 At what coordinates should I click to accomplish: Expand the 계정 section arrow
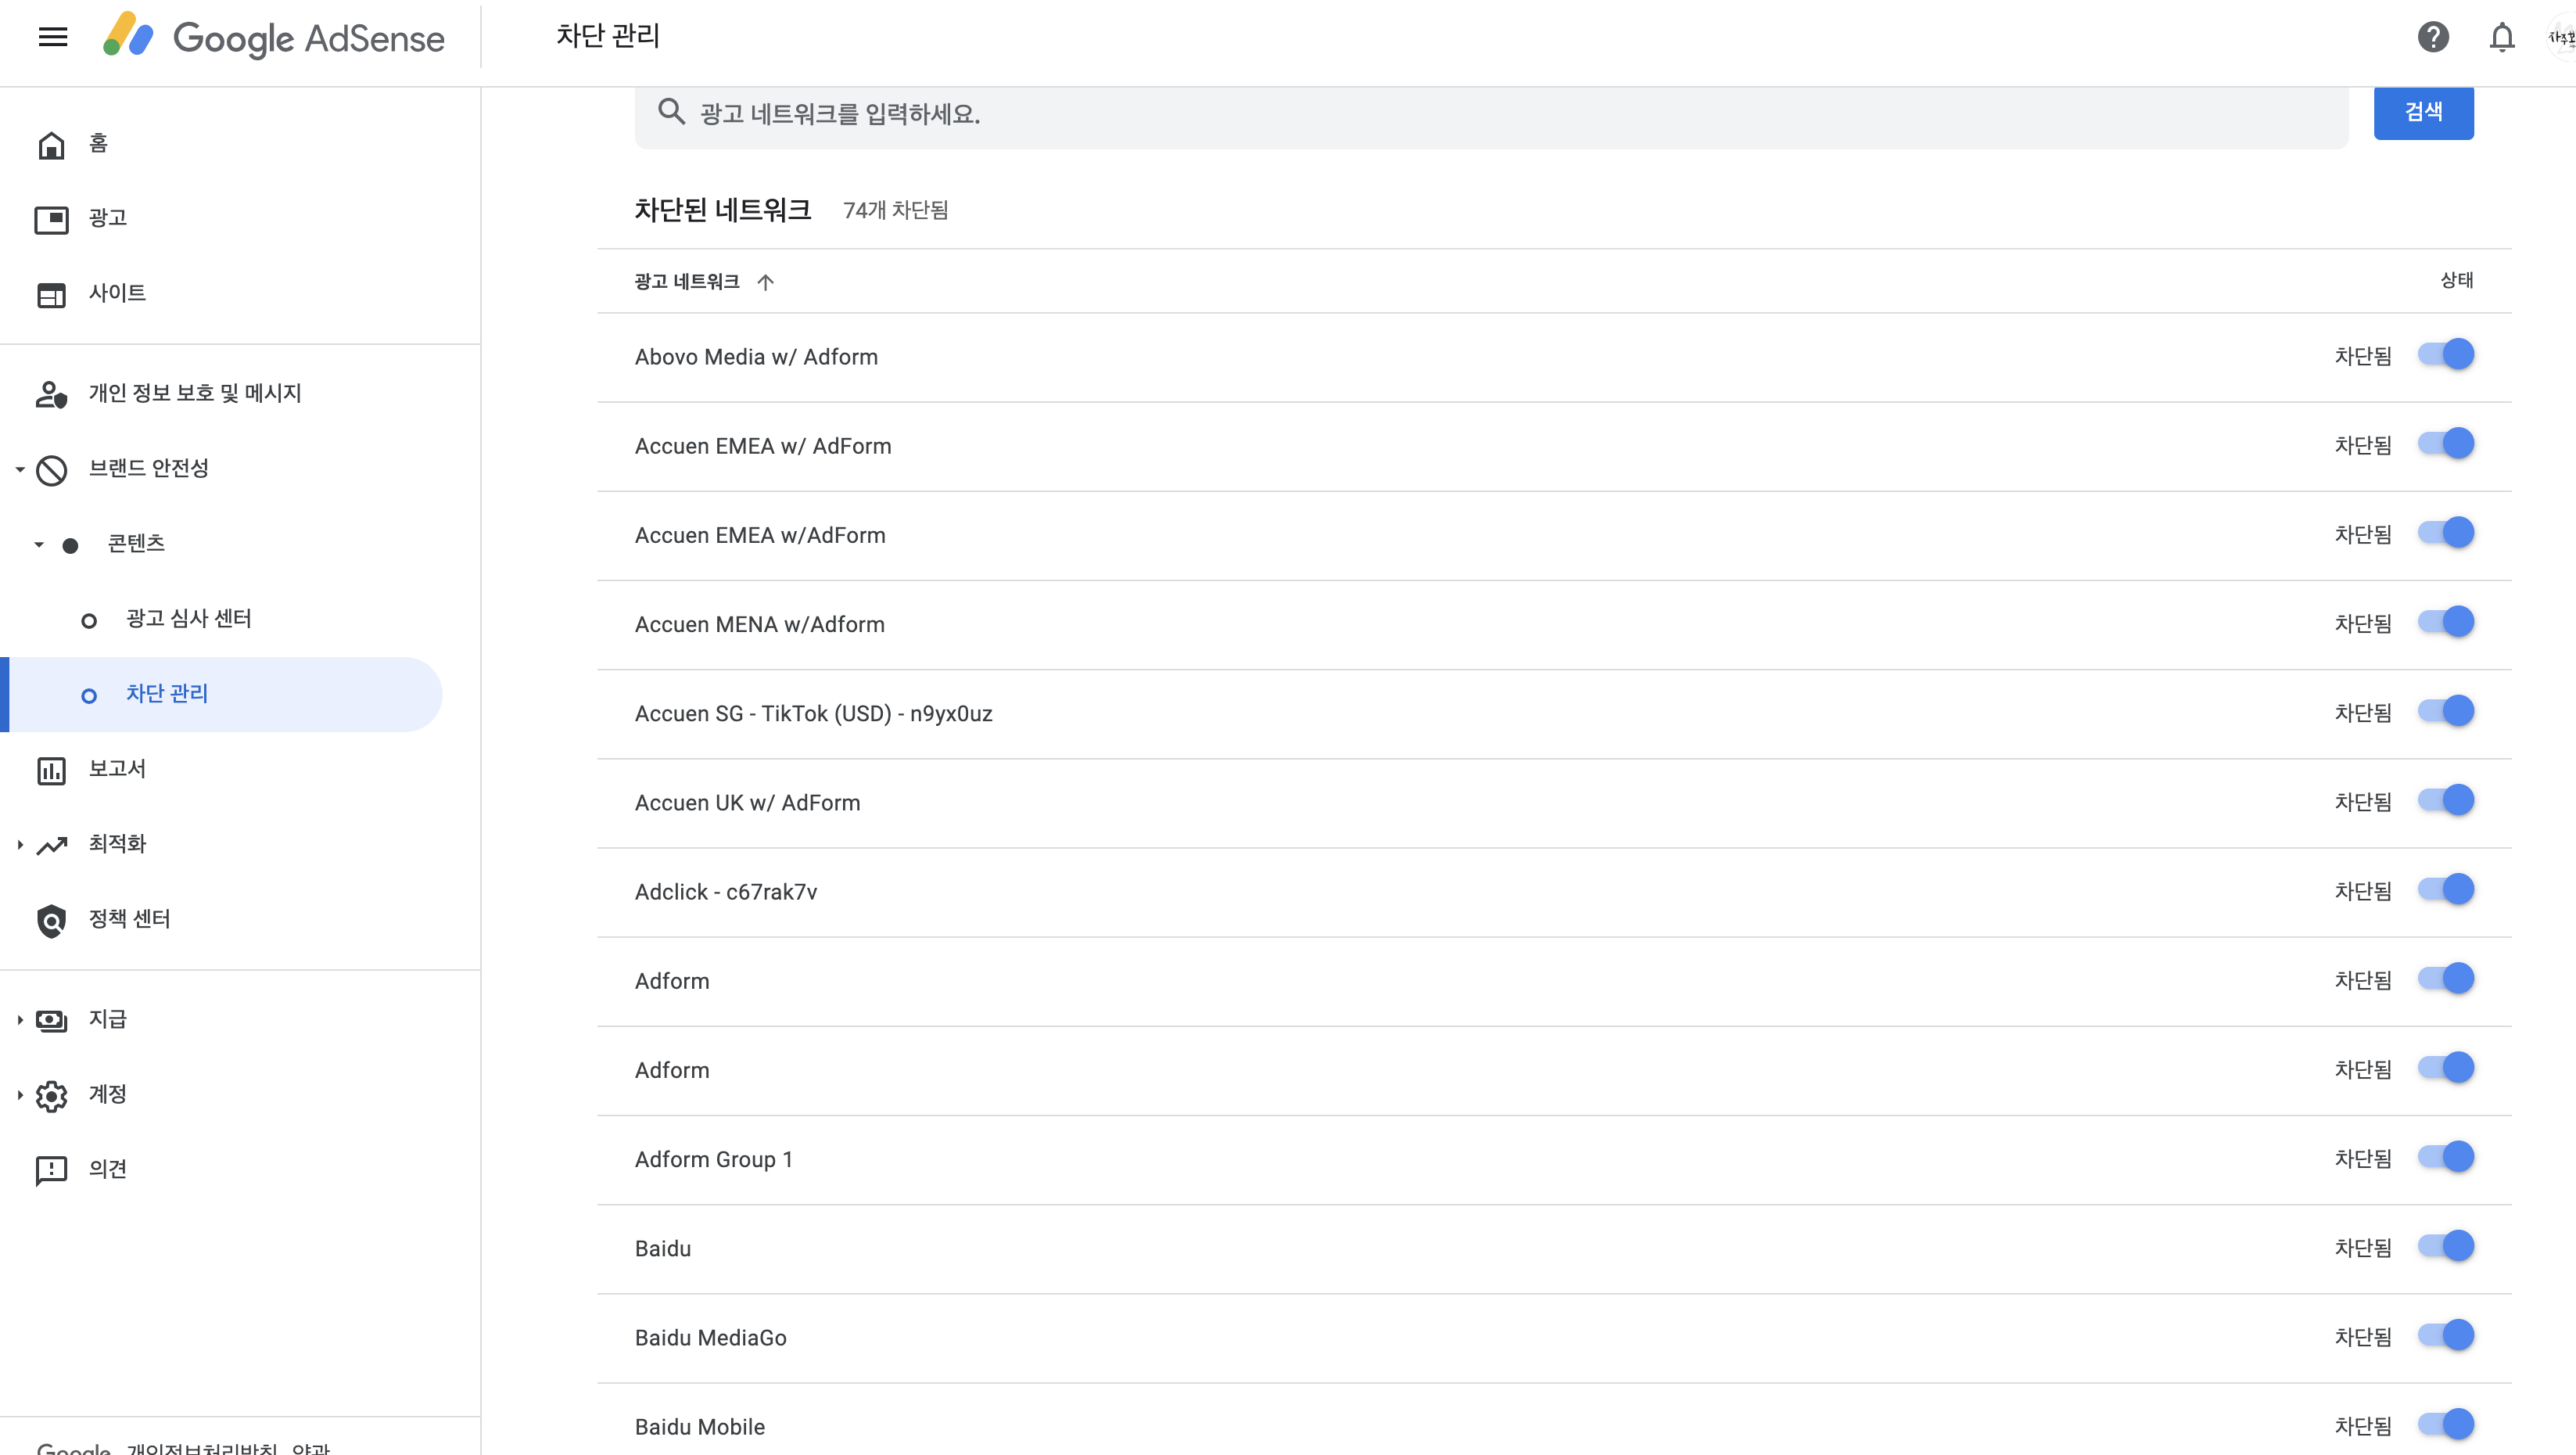[x=20, y=1095]
